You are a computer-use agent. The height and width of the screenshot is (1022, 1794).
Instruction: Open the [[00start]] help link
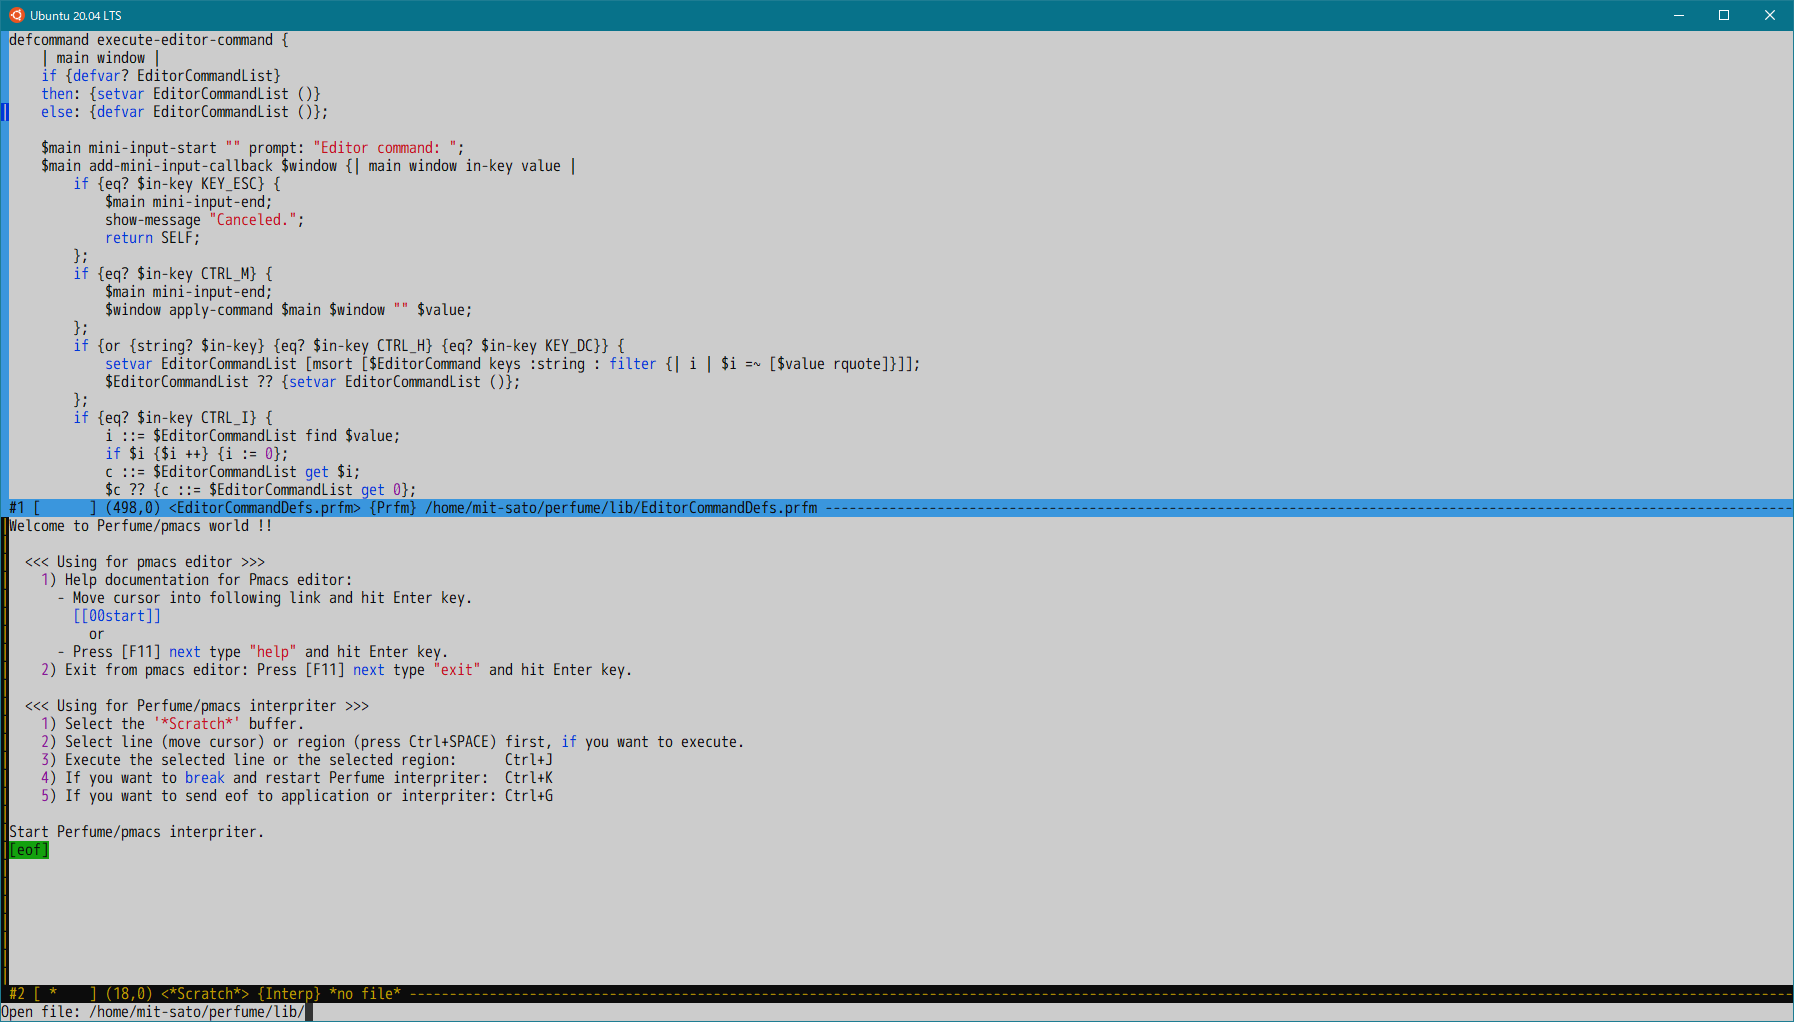coord(117,616)
